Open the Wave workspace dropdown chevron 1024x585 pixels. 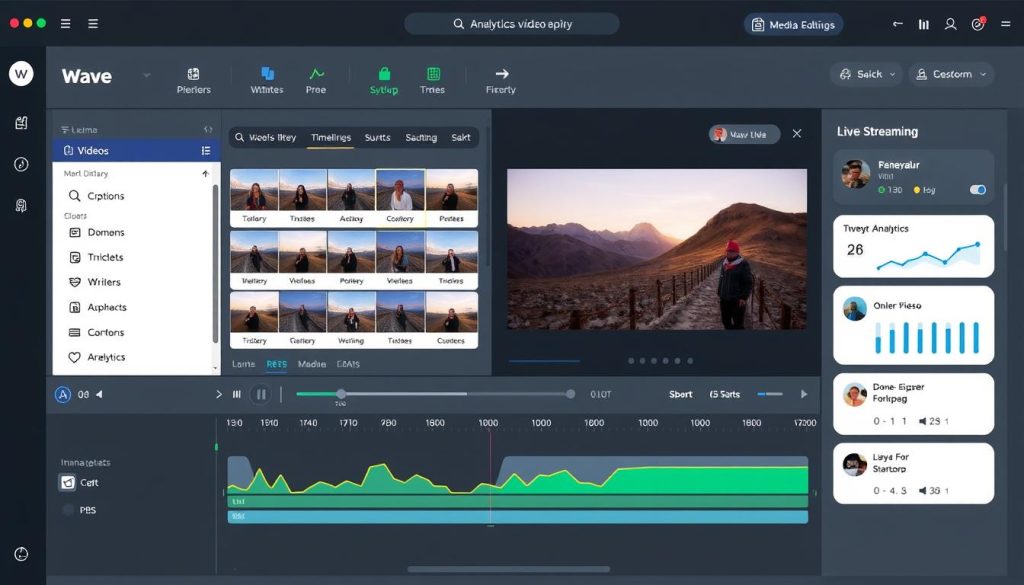(145, 77)
